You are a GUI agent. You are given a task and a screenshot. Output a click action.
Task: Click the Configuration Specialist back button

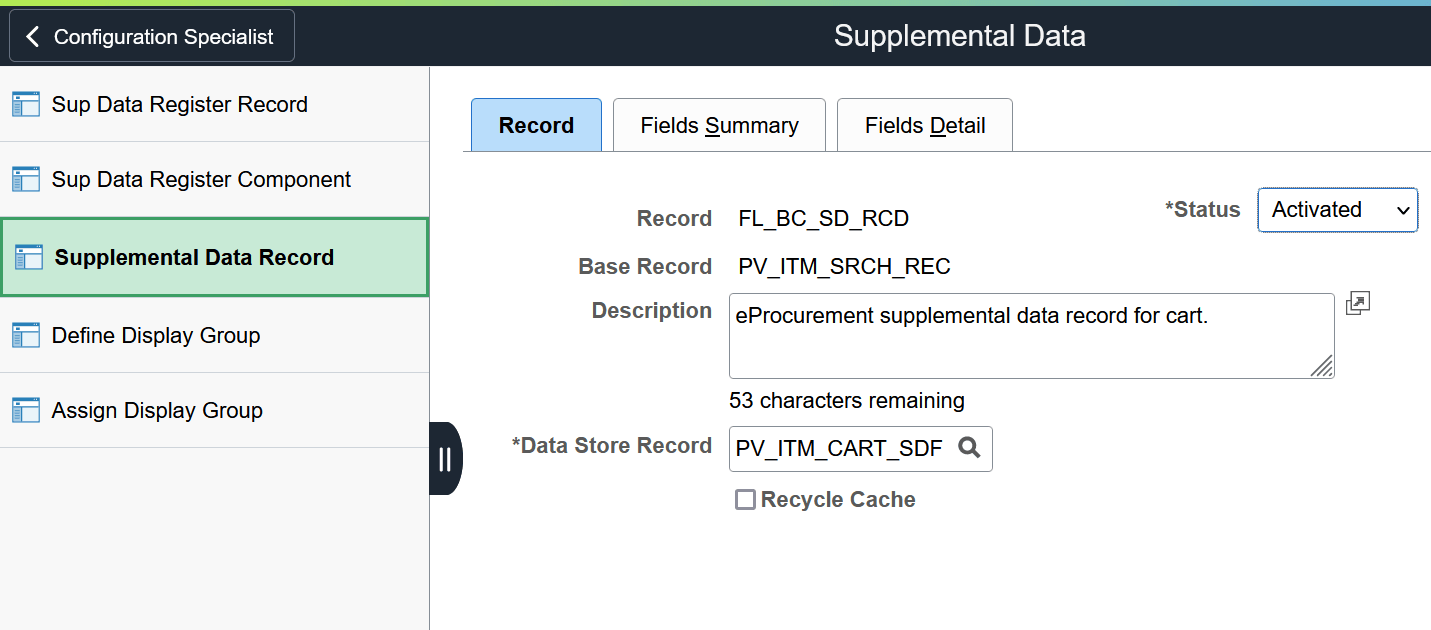pos(151,35)
